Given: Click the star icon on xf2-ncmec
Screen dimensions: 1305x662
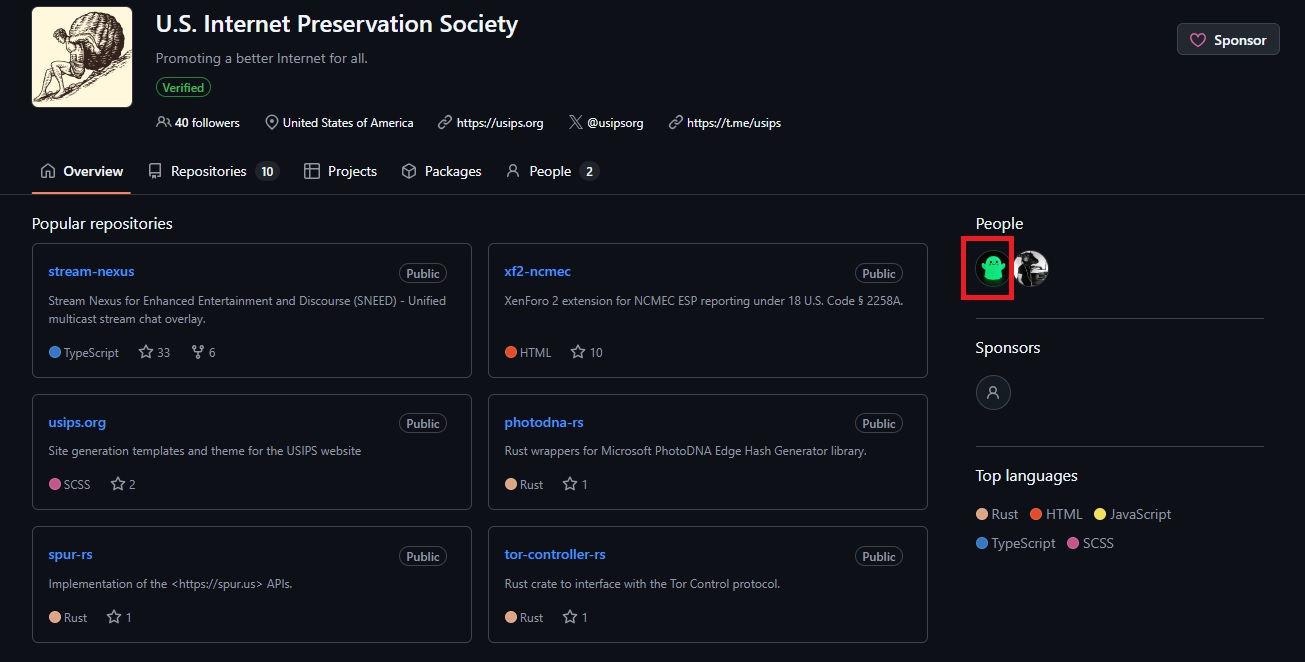Looking at the screenshot, I should [578, 352].
